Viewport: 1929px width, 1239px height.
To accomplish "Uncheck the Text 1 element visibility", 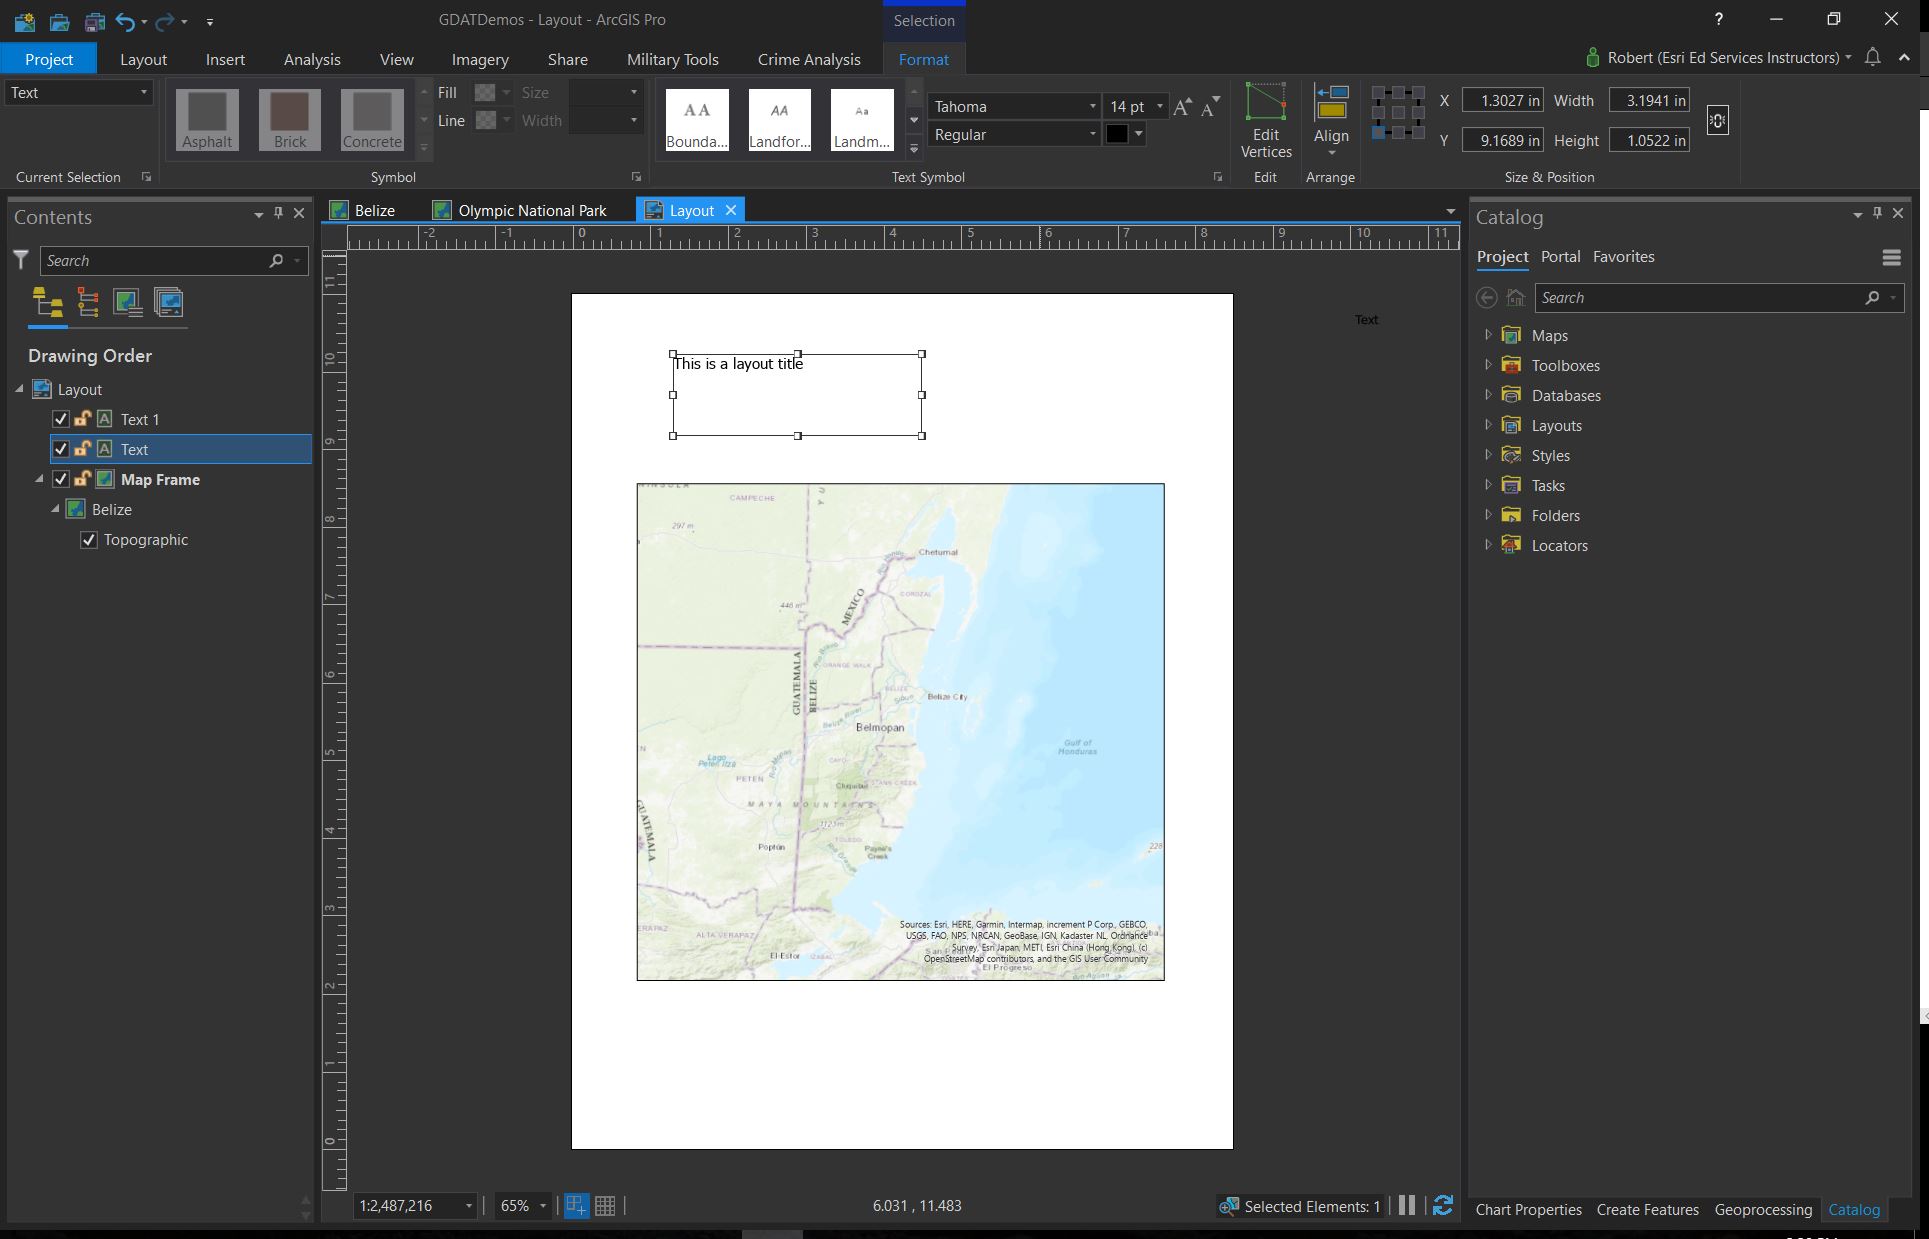I will pos(61,419).
